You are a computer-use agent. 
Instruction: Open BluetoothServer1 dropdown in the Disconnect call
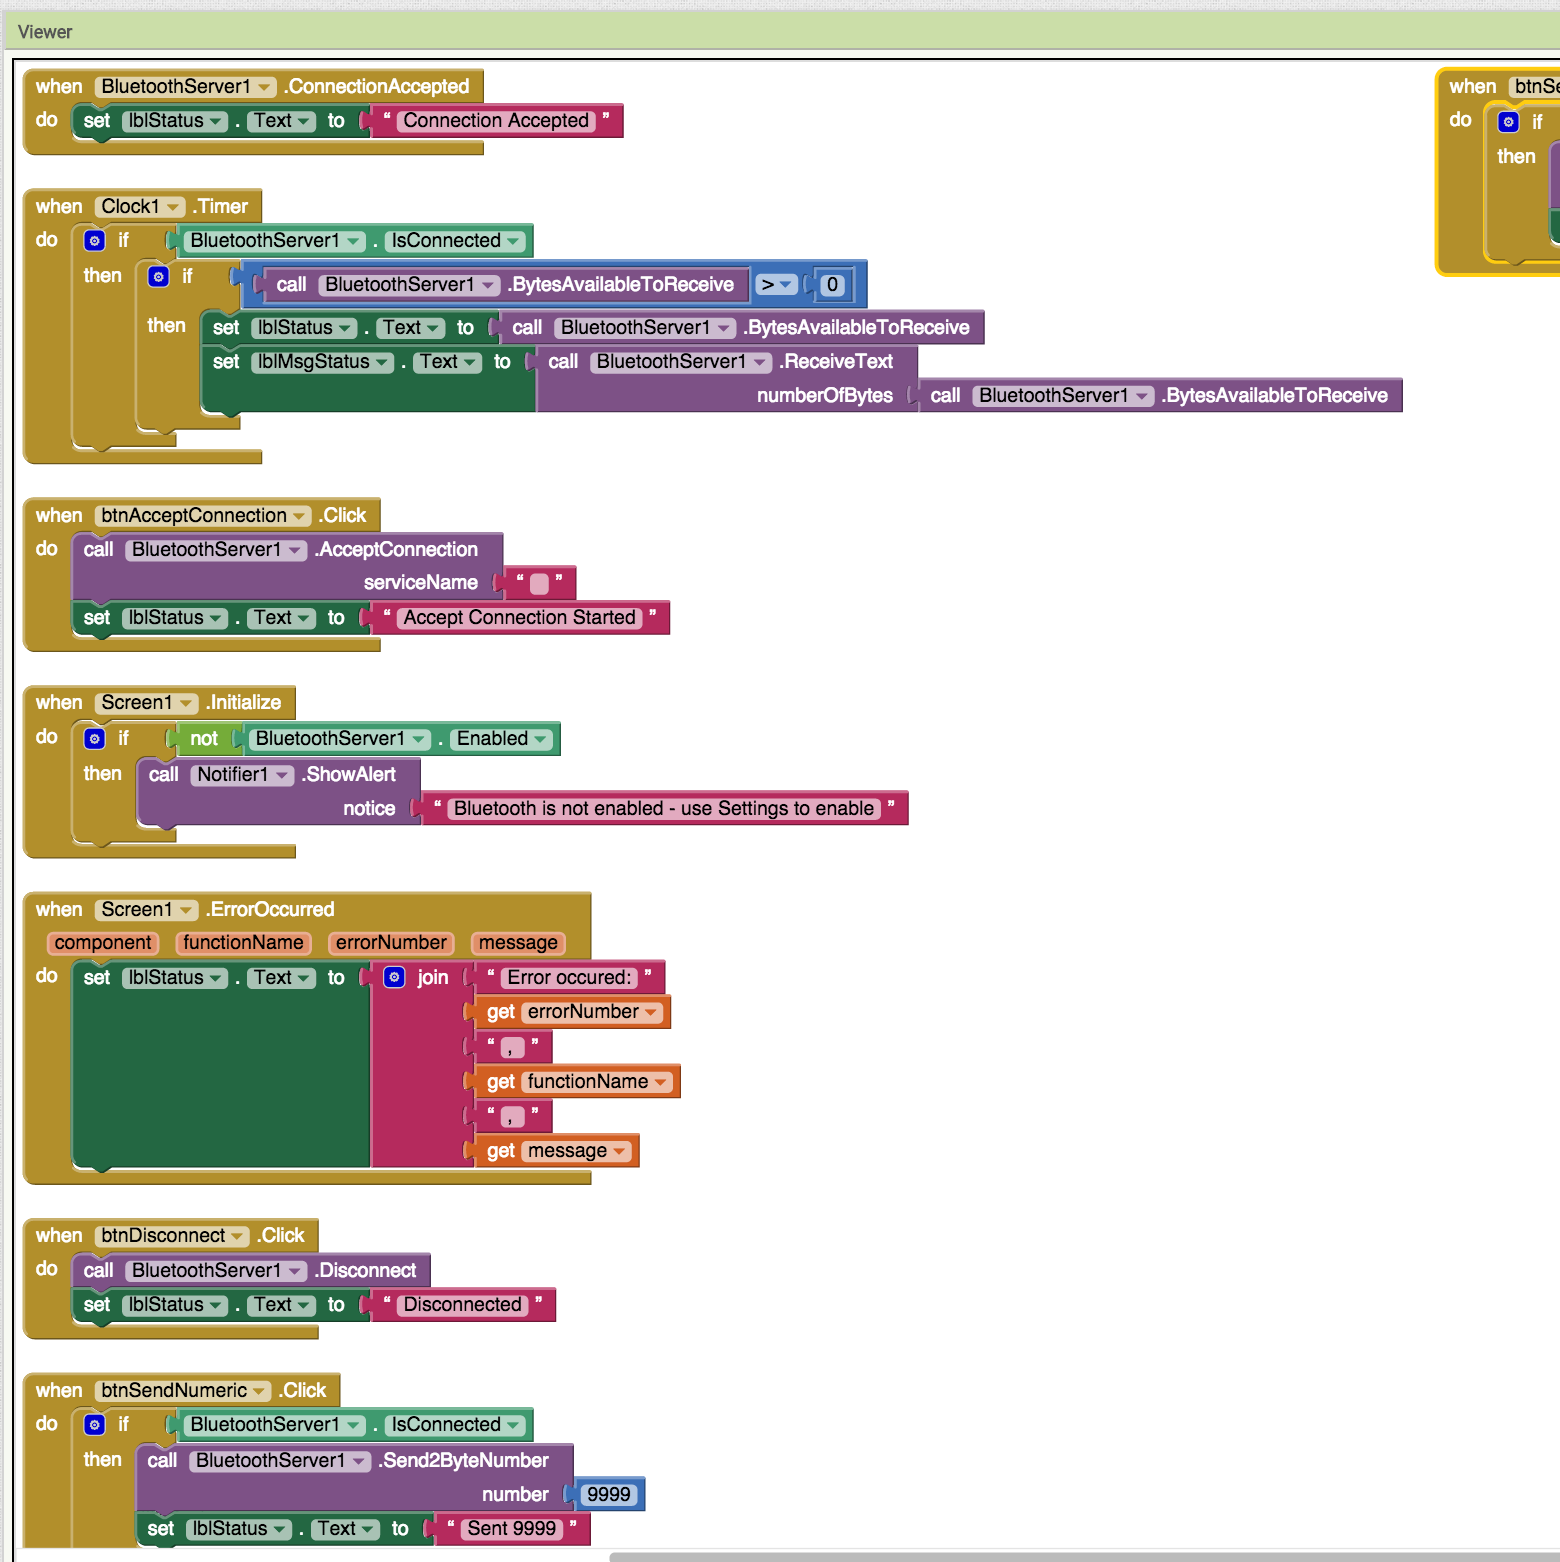[216, 1271]
